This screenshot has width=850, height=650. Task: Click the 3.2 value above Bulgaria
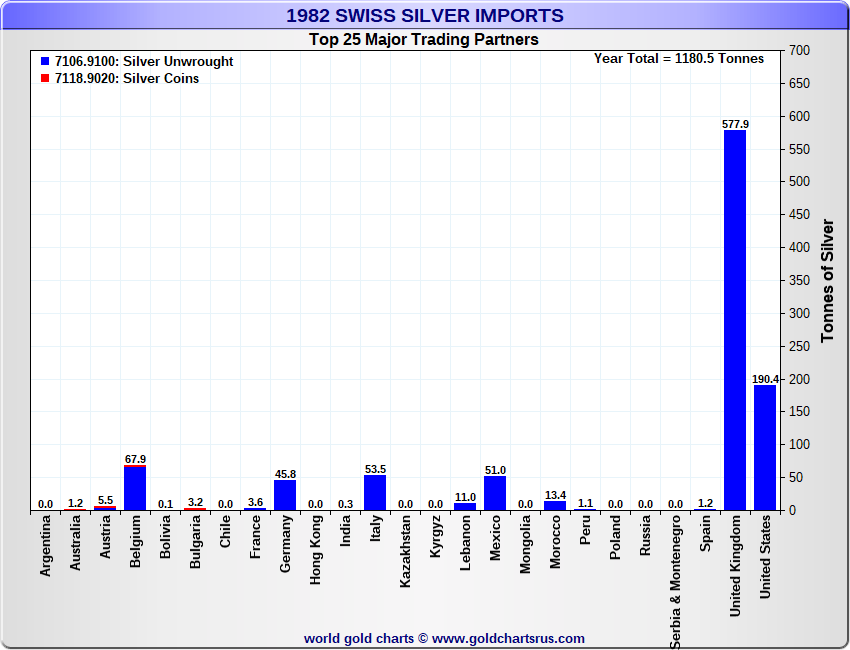[x=195, y=502]
